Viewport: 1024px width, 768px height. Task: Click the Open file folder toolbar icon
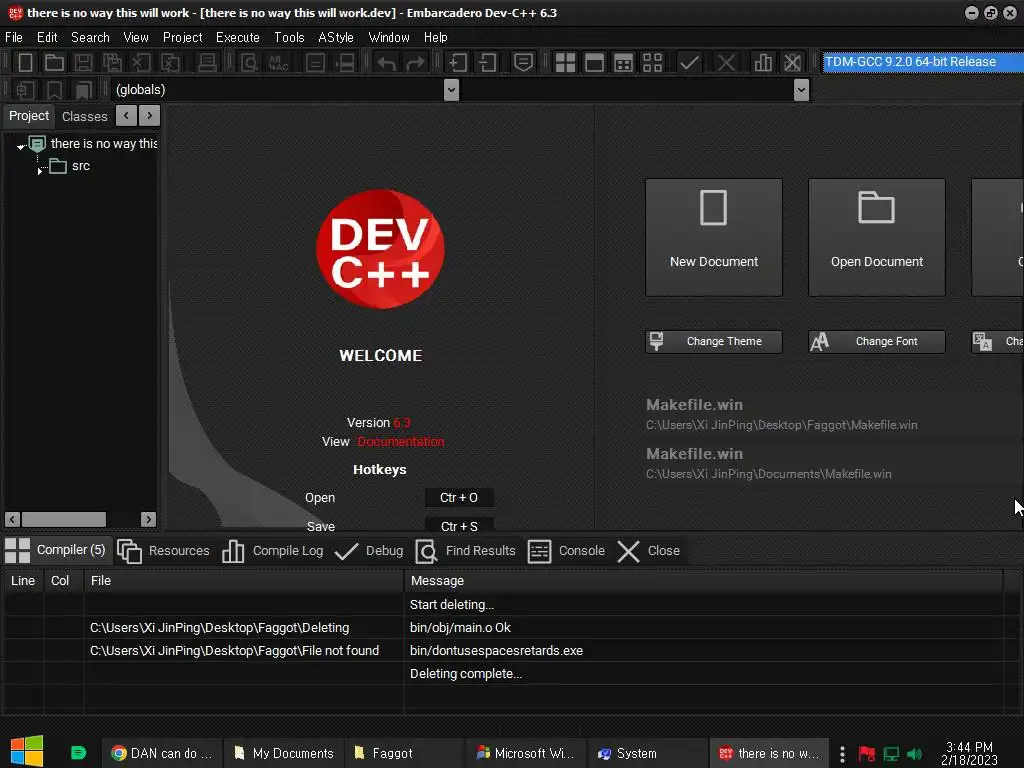point(54,63)
